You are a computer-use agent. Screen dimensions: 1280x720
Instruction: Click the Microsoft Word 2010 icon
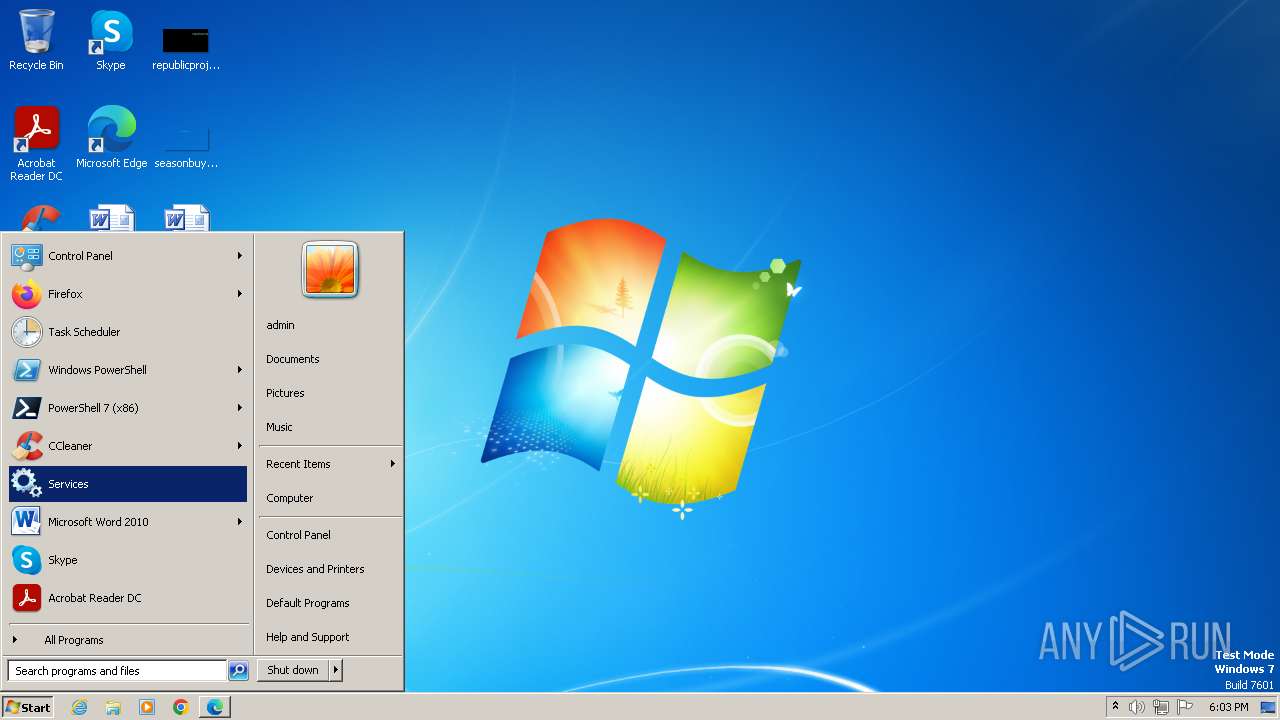point(26,522)
